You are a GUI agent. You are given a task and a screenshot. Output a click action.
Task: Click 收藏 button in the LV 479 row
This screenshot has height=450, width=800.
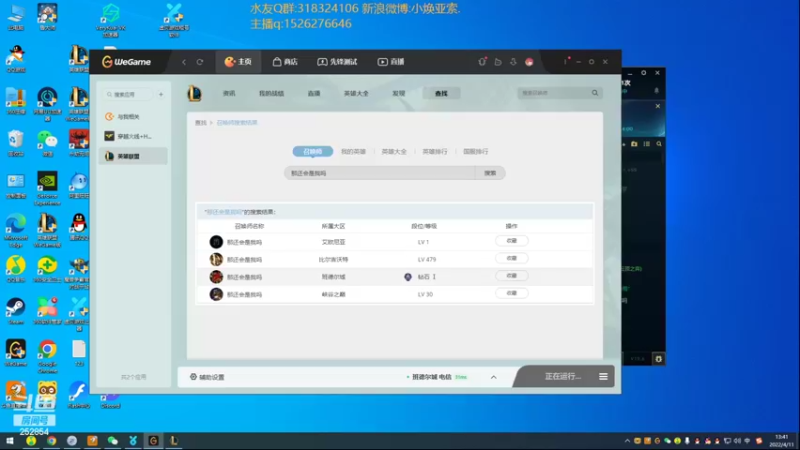[512, 258]
